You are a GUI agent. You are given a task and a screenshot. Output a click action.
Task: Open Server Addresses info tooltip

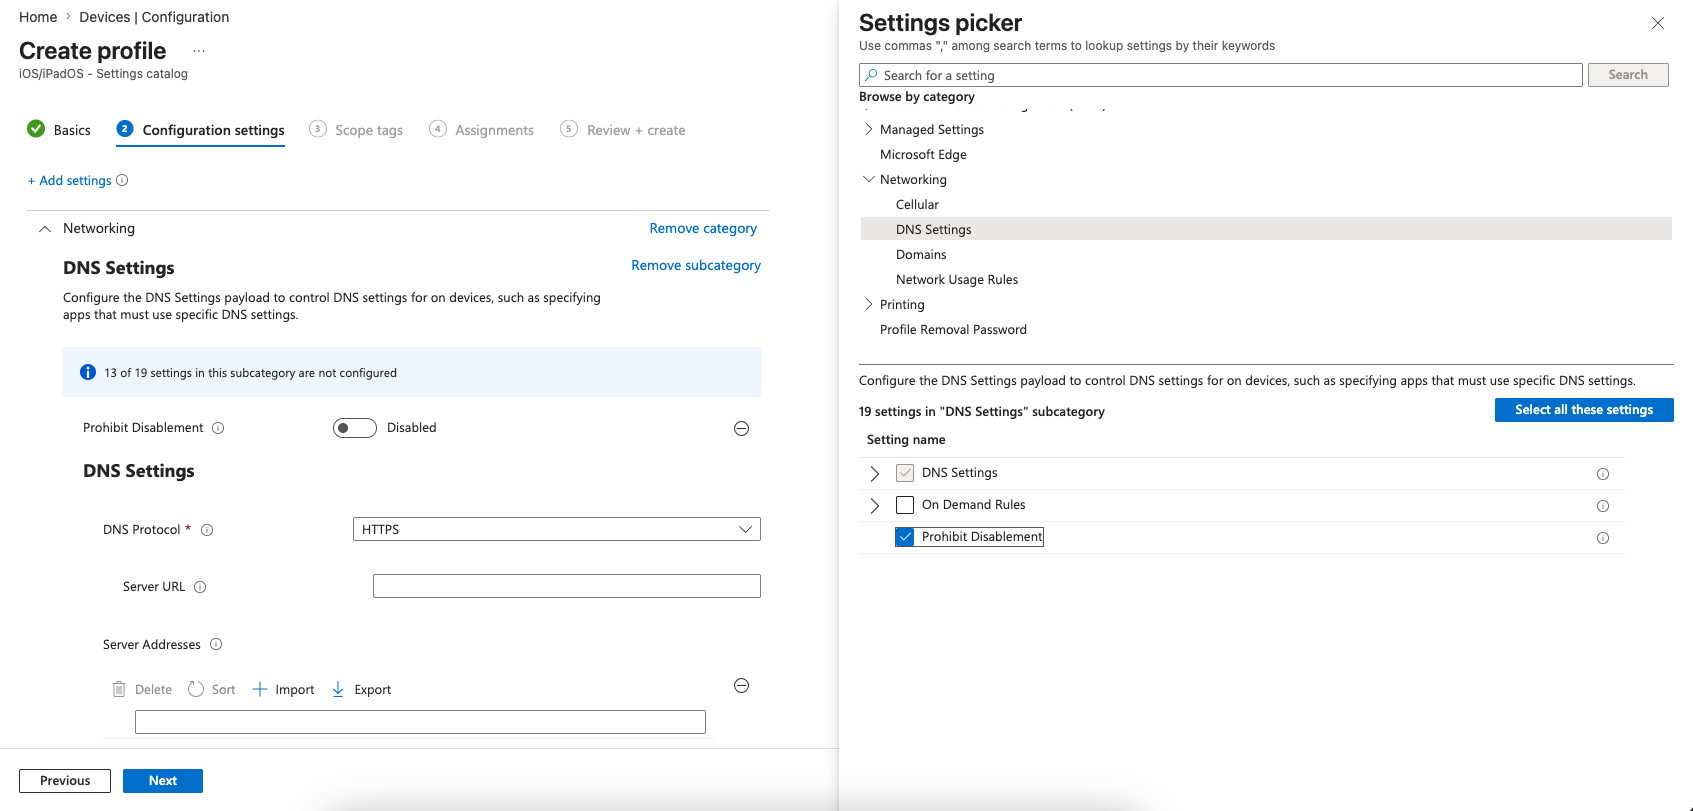click(x=216, y=644)
